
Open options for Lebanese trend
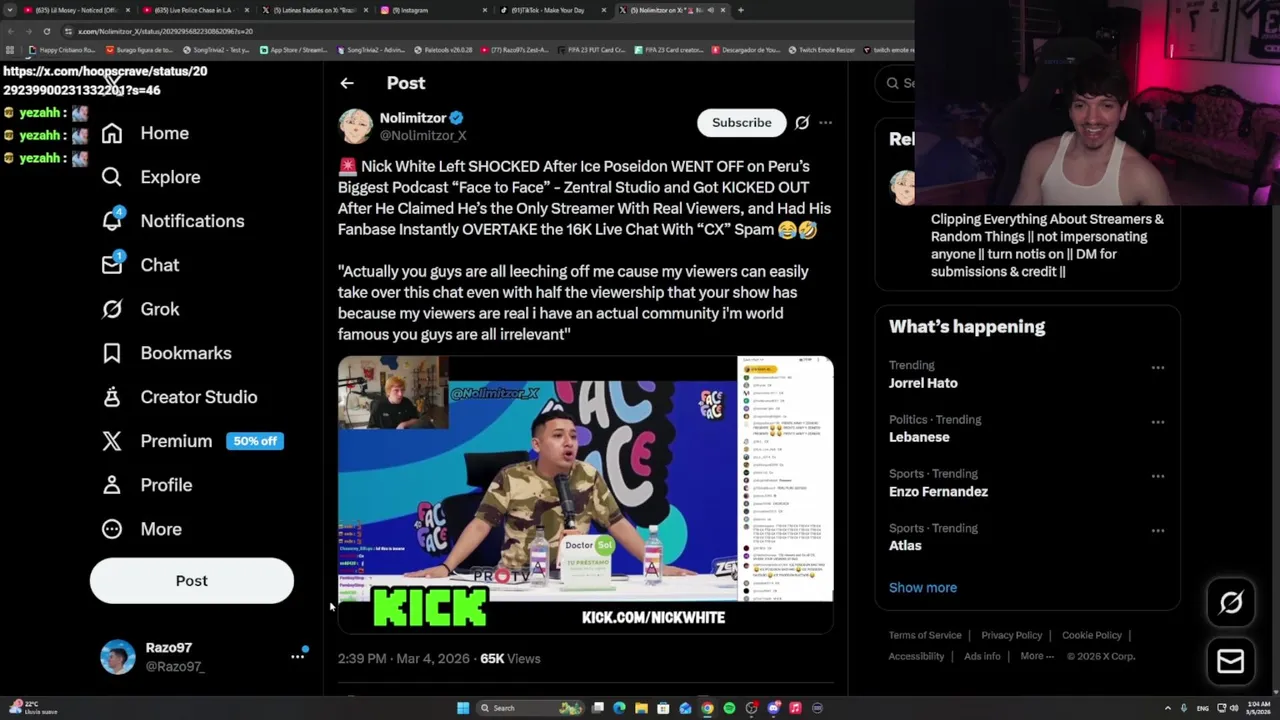pyautogui.click(x=1158, y=422)
